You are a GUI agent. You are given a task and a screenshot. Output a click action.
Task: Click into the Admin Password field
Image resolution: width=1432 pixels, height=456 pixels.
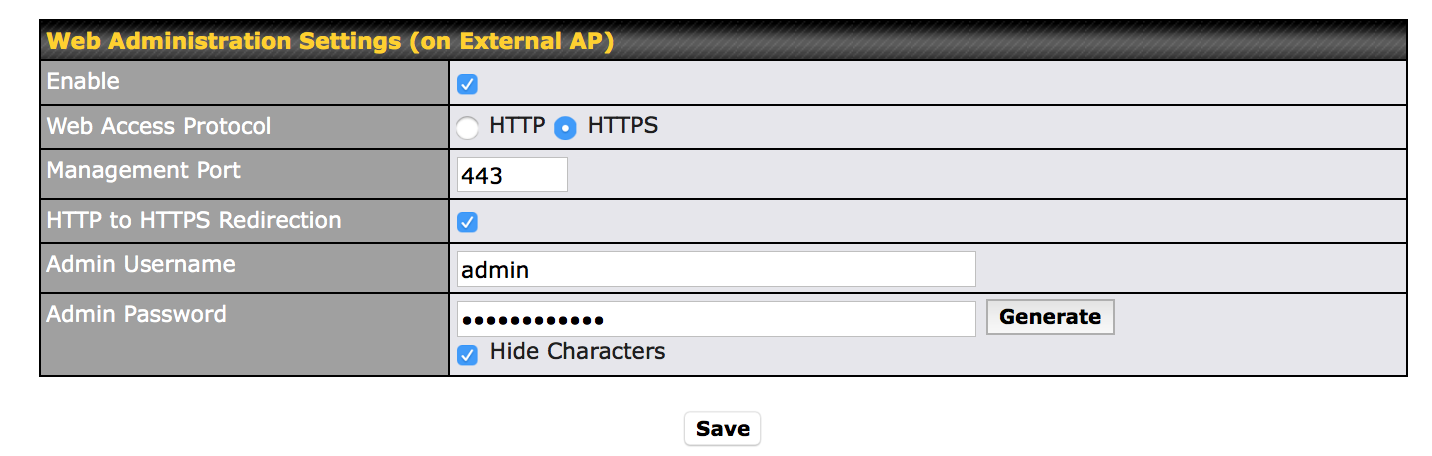point(715,319)
